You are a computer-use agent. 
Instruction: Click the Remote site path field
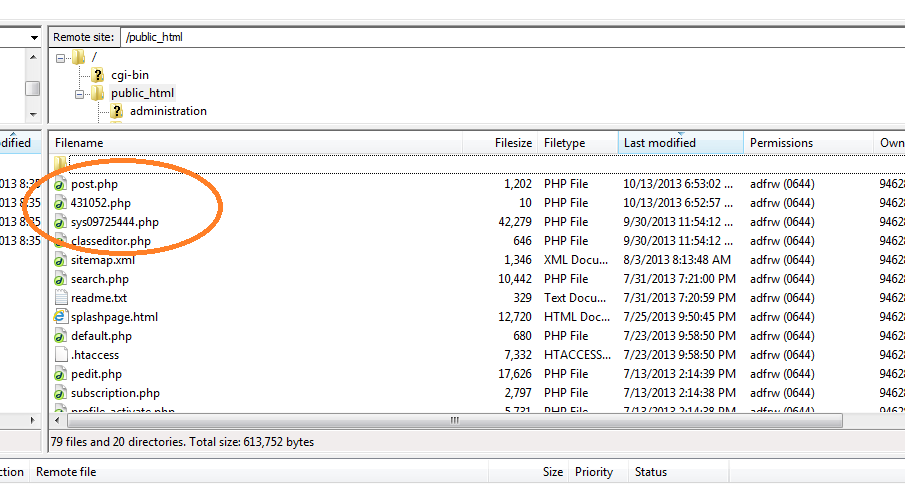click(513, 37)
